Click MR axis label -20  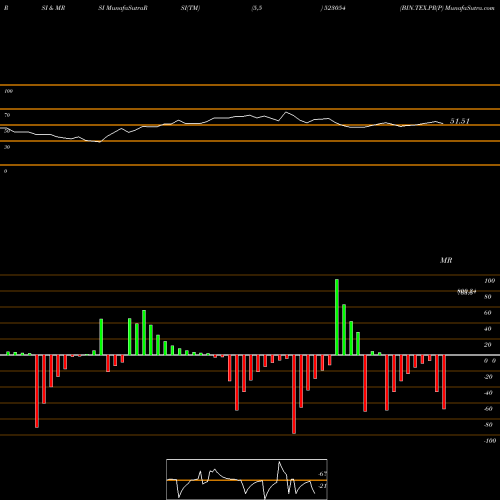488,377
